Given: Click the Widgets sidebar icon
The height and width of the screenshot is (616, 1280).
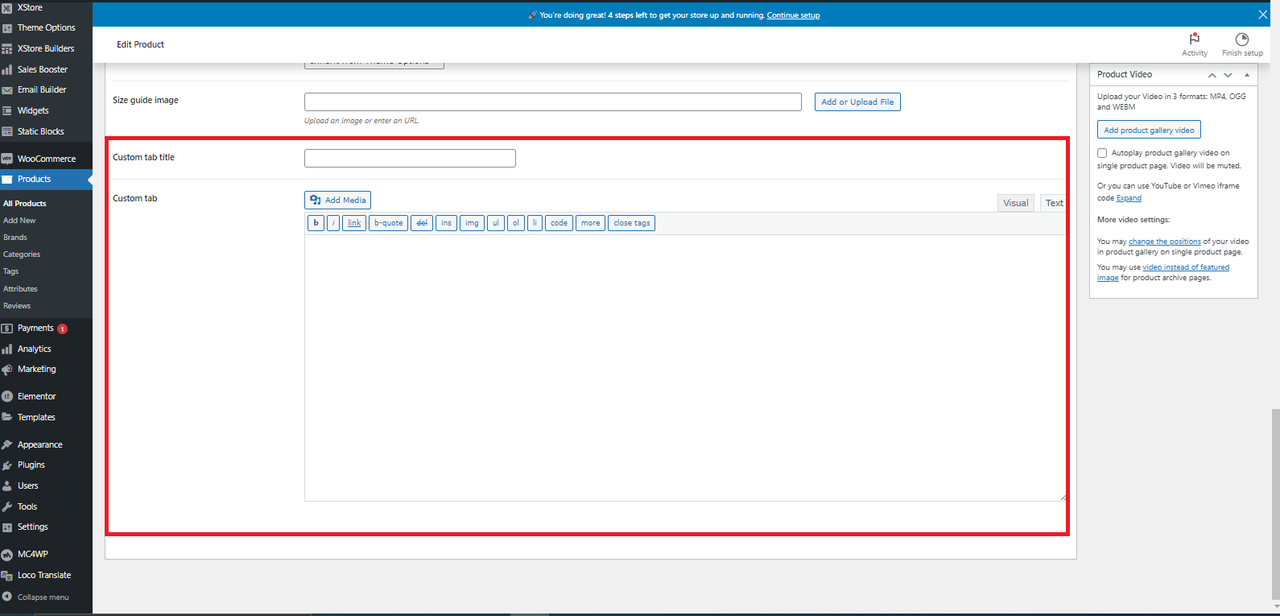Looking at the screenshot, I should 7,110.
